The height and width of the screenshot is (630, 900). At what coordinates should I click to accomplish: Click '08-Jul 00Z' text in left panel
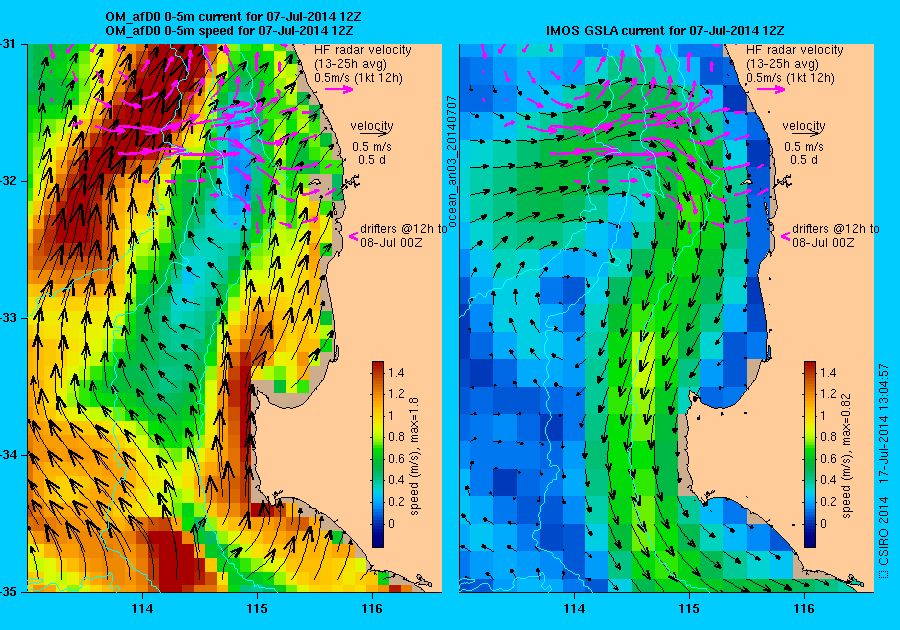coord(391,242)
